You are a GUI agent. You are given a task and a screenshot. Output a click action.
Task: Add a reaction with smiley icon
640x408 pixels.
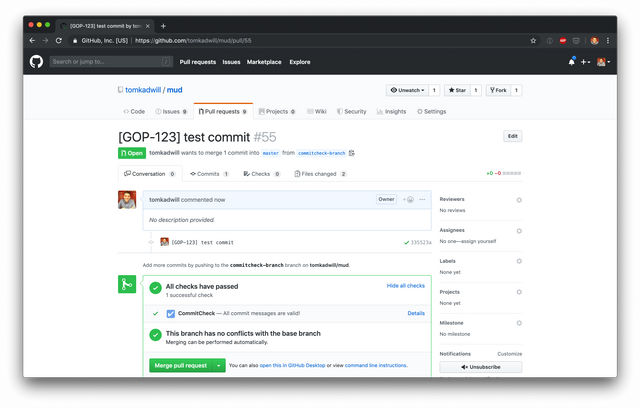point(409,200)
